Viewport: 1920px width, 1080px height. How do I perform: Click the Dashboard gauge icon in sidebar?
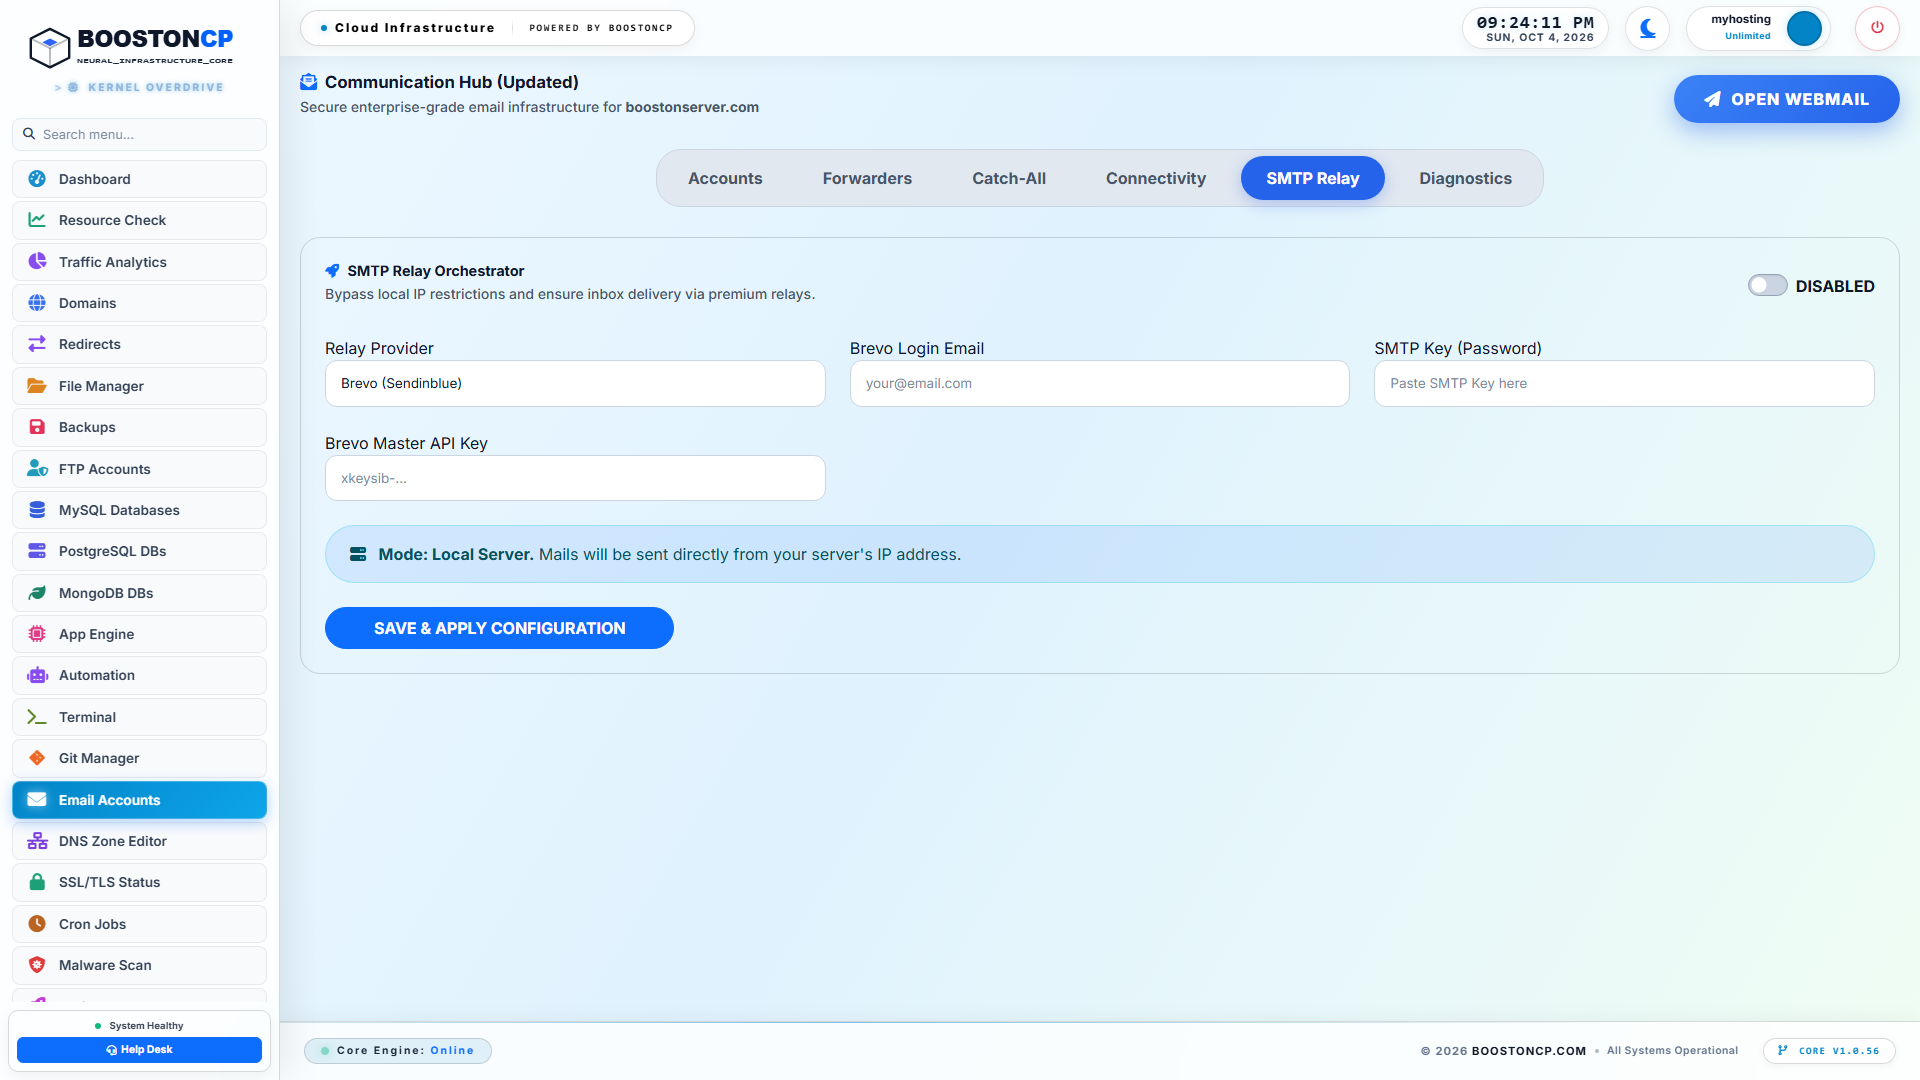37,179
